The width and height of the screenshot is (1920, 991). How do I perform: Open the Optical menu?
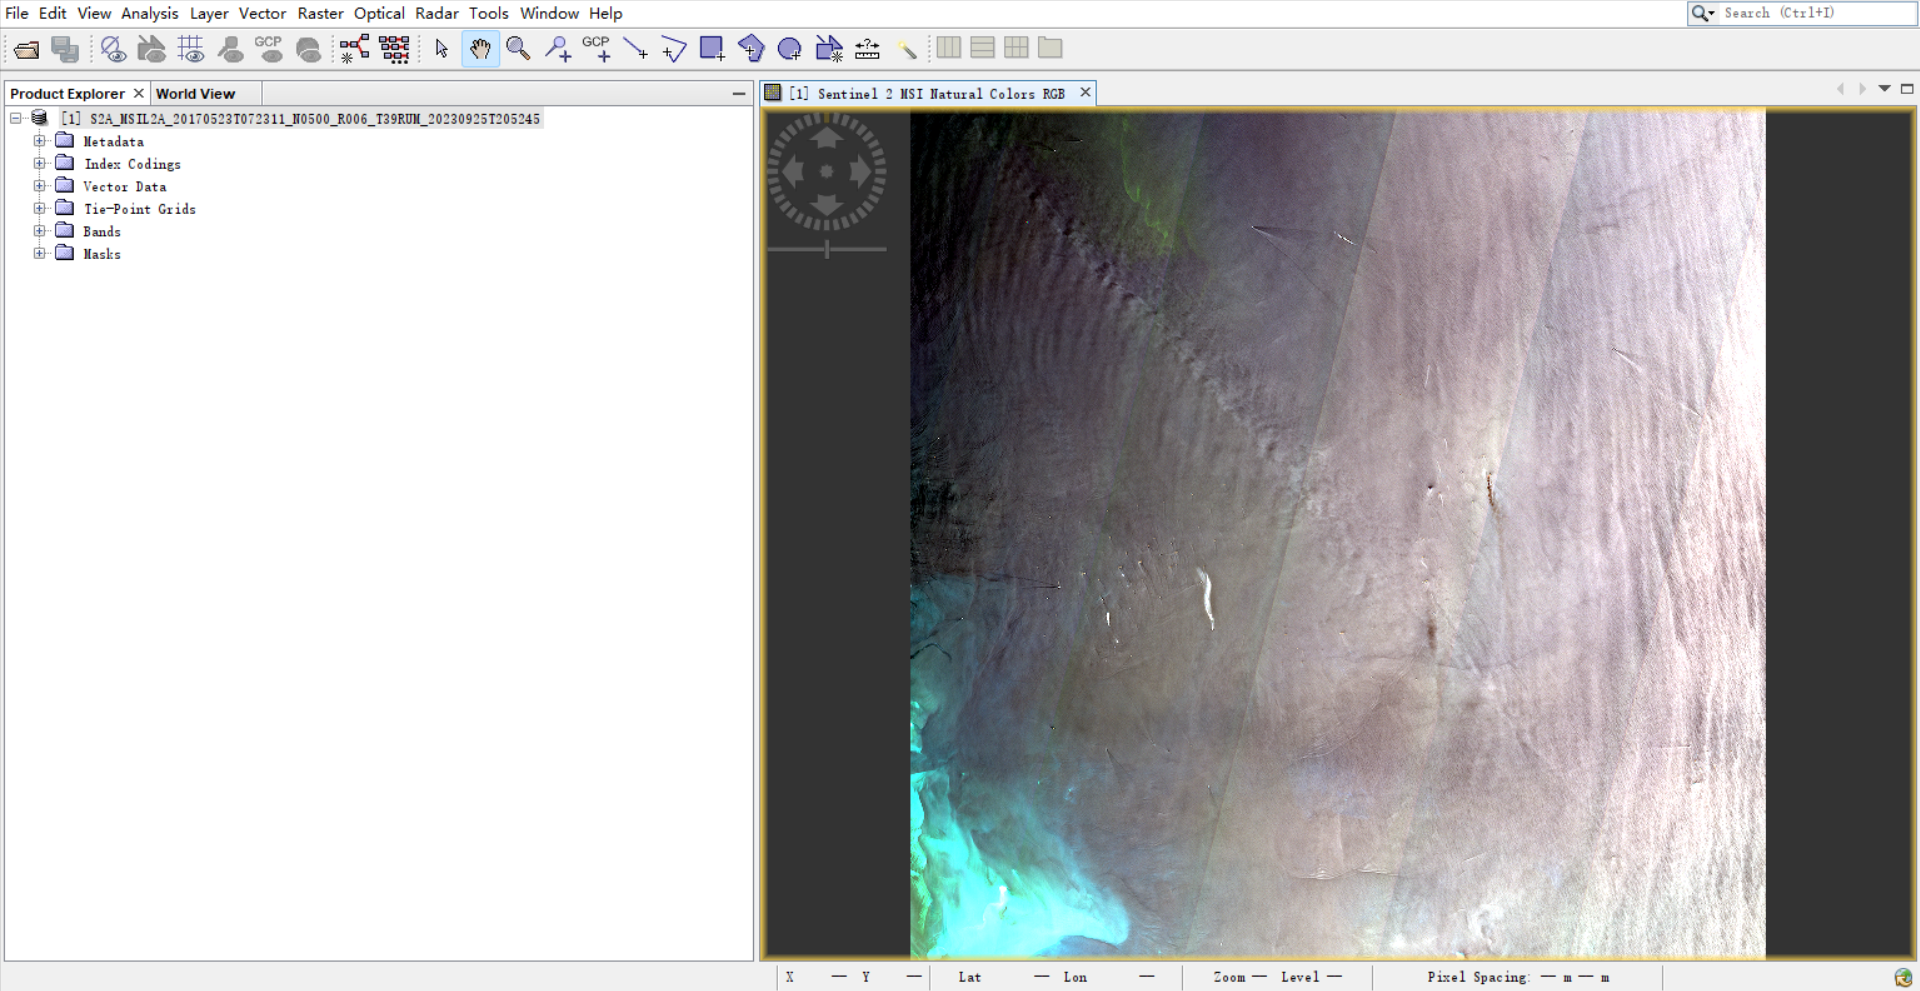click(379, 13)
